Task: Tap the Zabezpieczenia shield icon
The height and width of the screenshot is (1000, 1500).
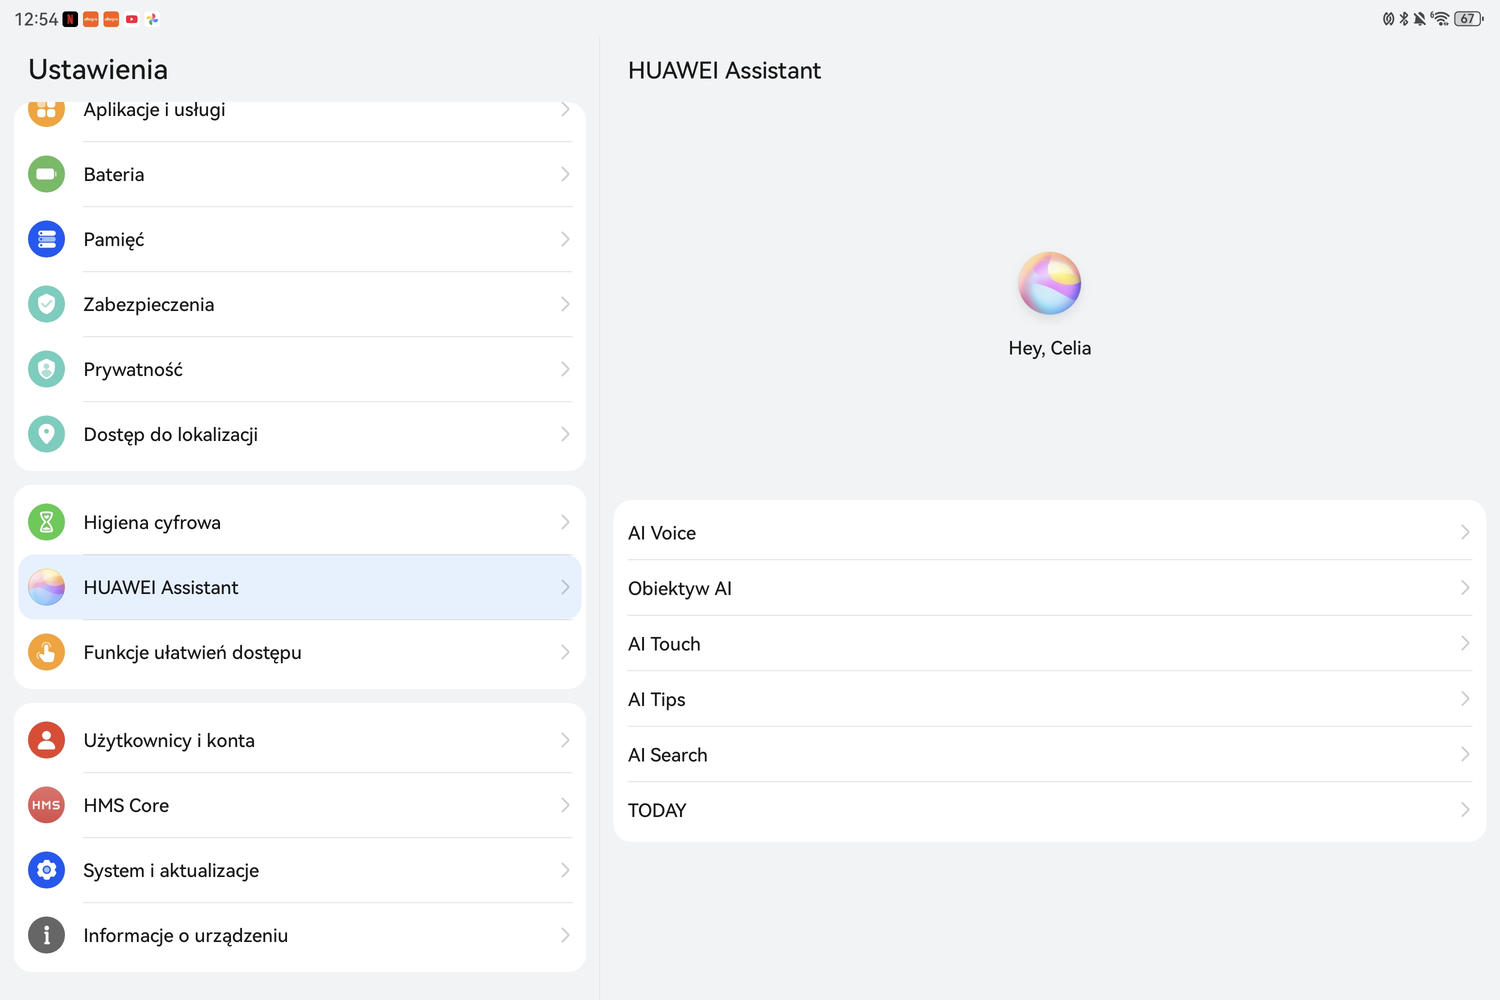Action: pyautogui.click(x=46, y=304)
